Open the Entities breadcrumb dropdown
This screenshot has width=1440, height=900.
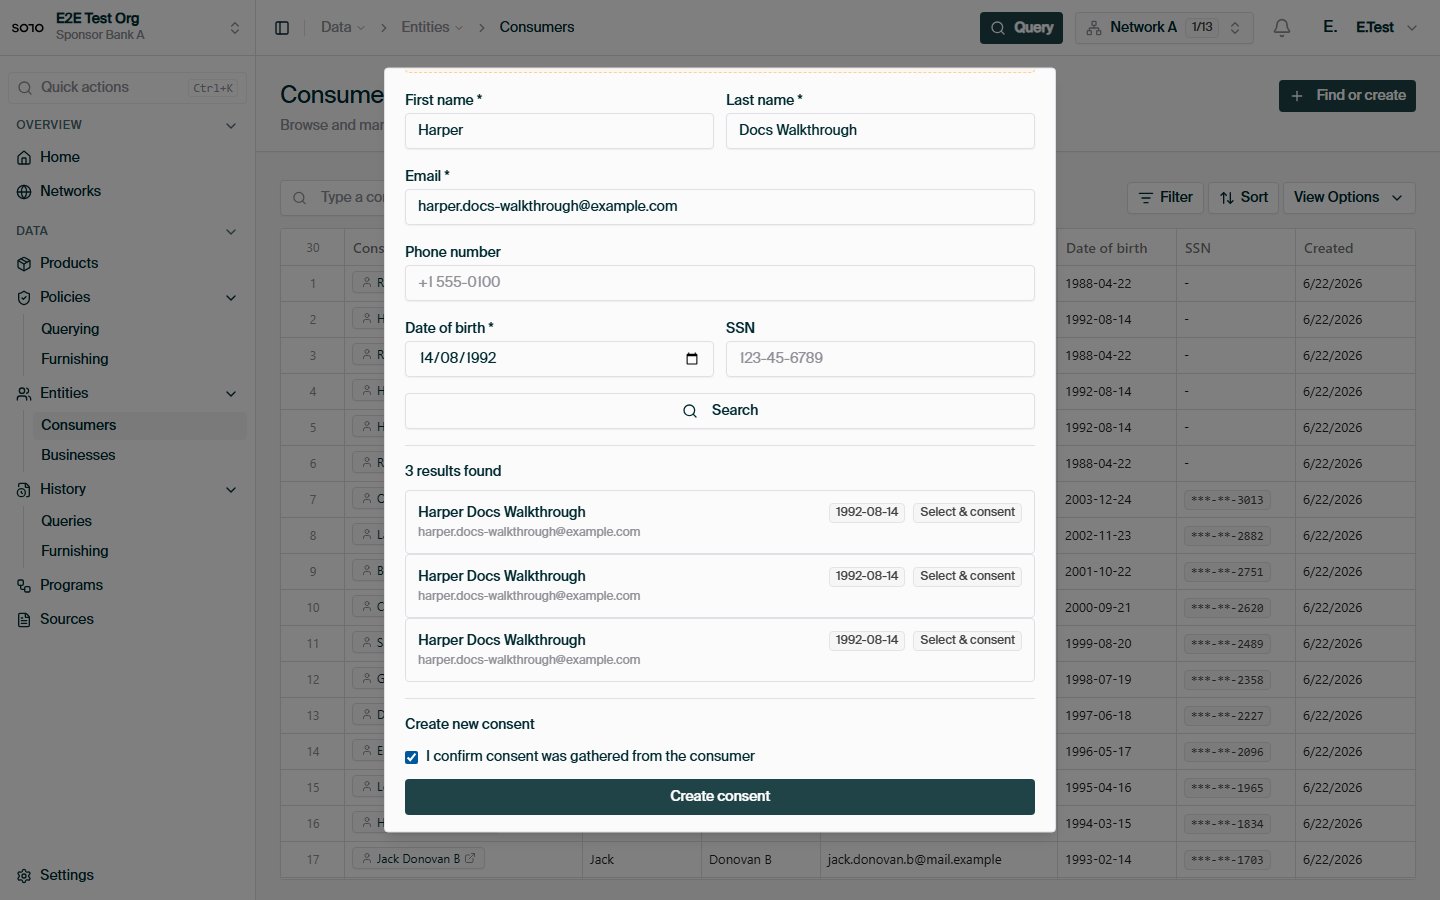click(x=432, y=27)
